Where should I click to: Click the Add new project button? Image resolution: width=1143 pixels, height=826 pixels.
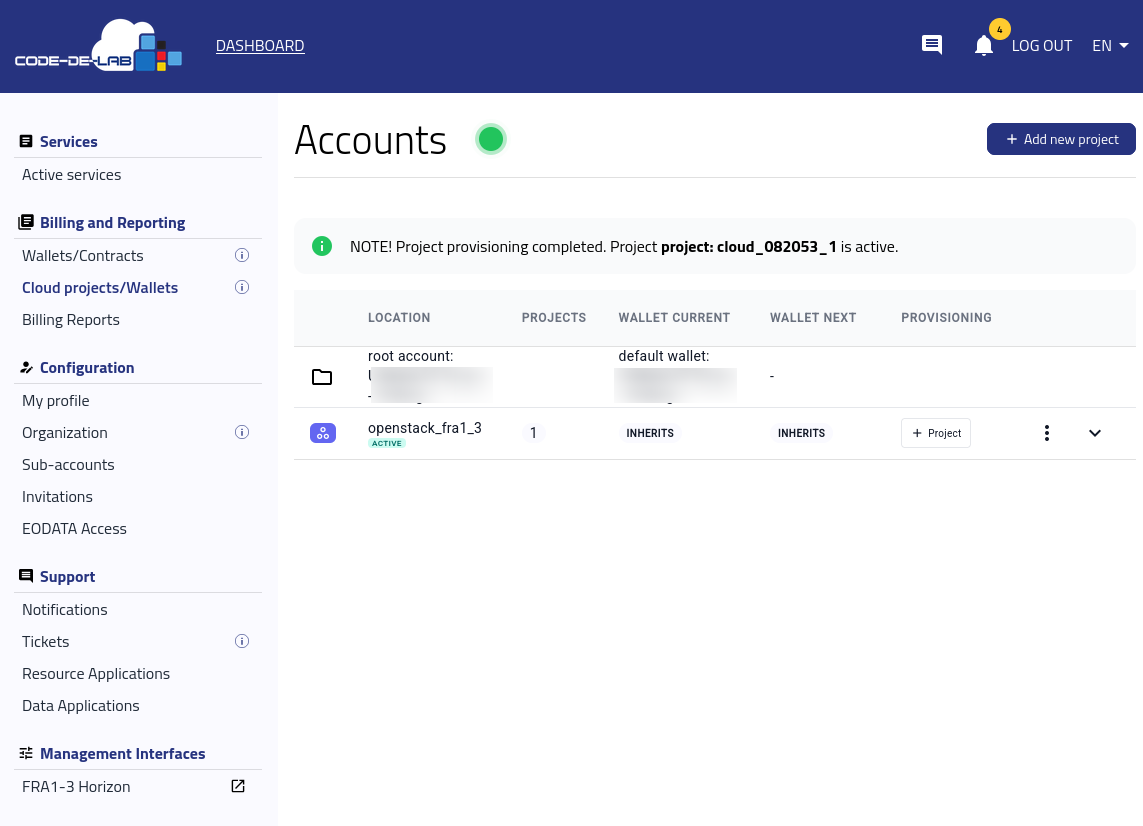(x=1061, y=139)
